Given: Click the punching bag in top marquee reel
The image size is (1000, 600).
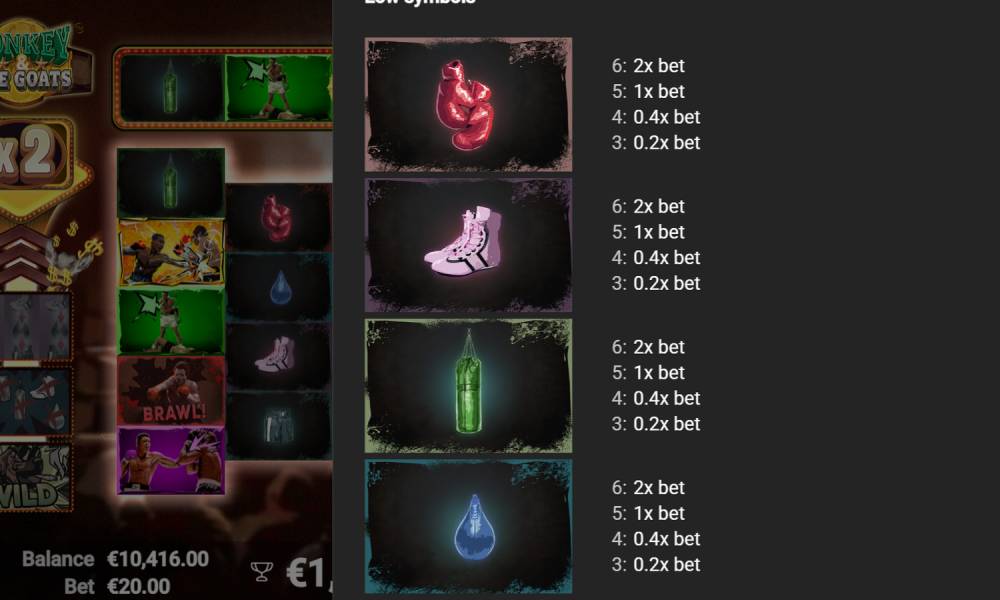Looking at the screenshot, I should pyautogui.click(x=171, y=87).
